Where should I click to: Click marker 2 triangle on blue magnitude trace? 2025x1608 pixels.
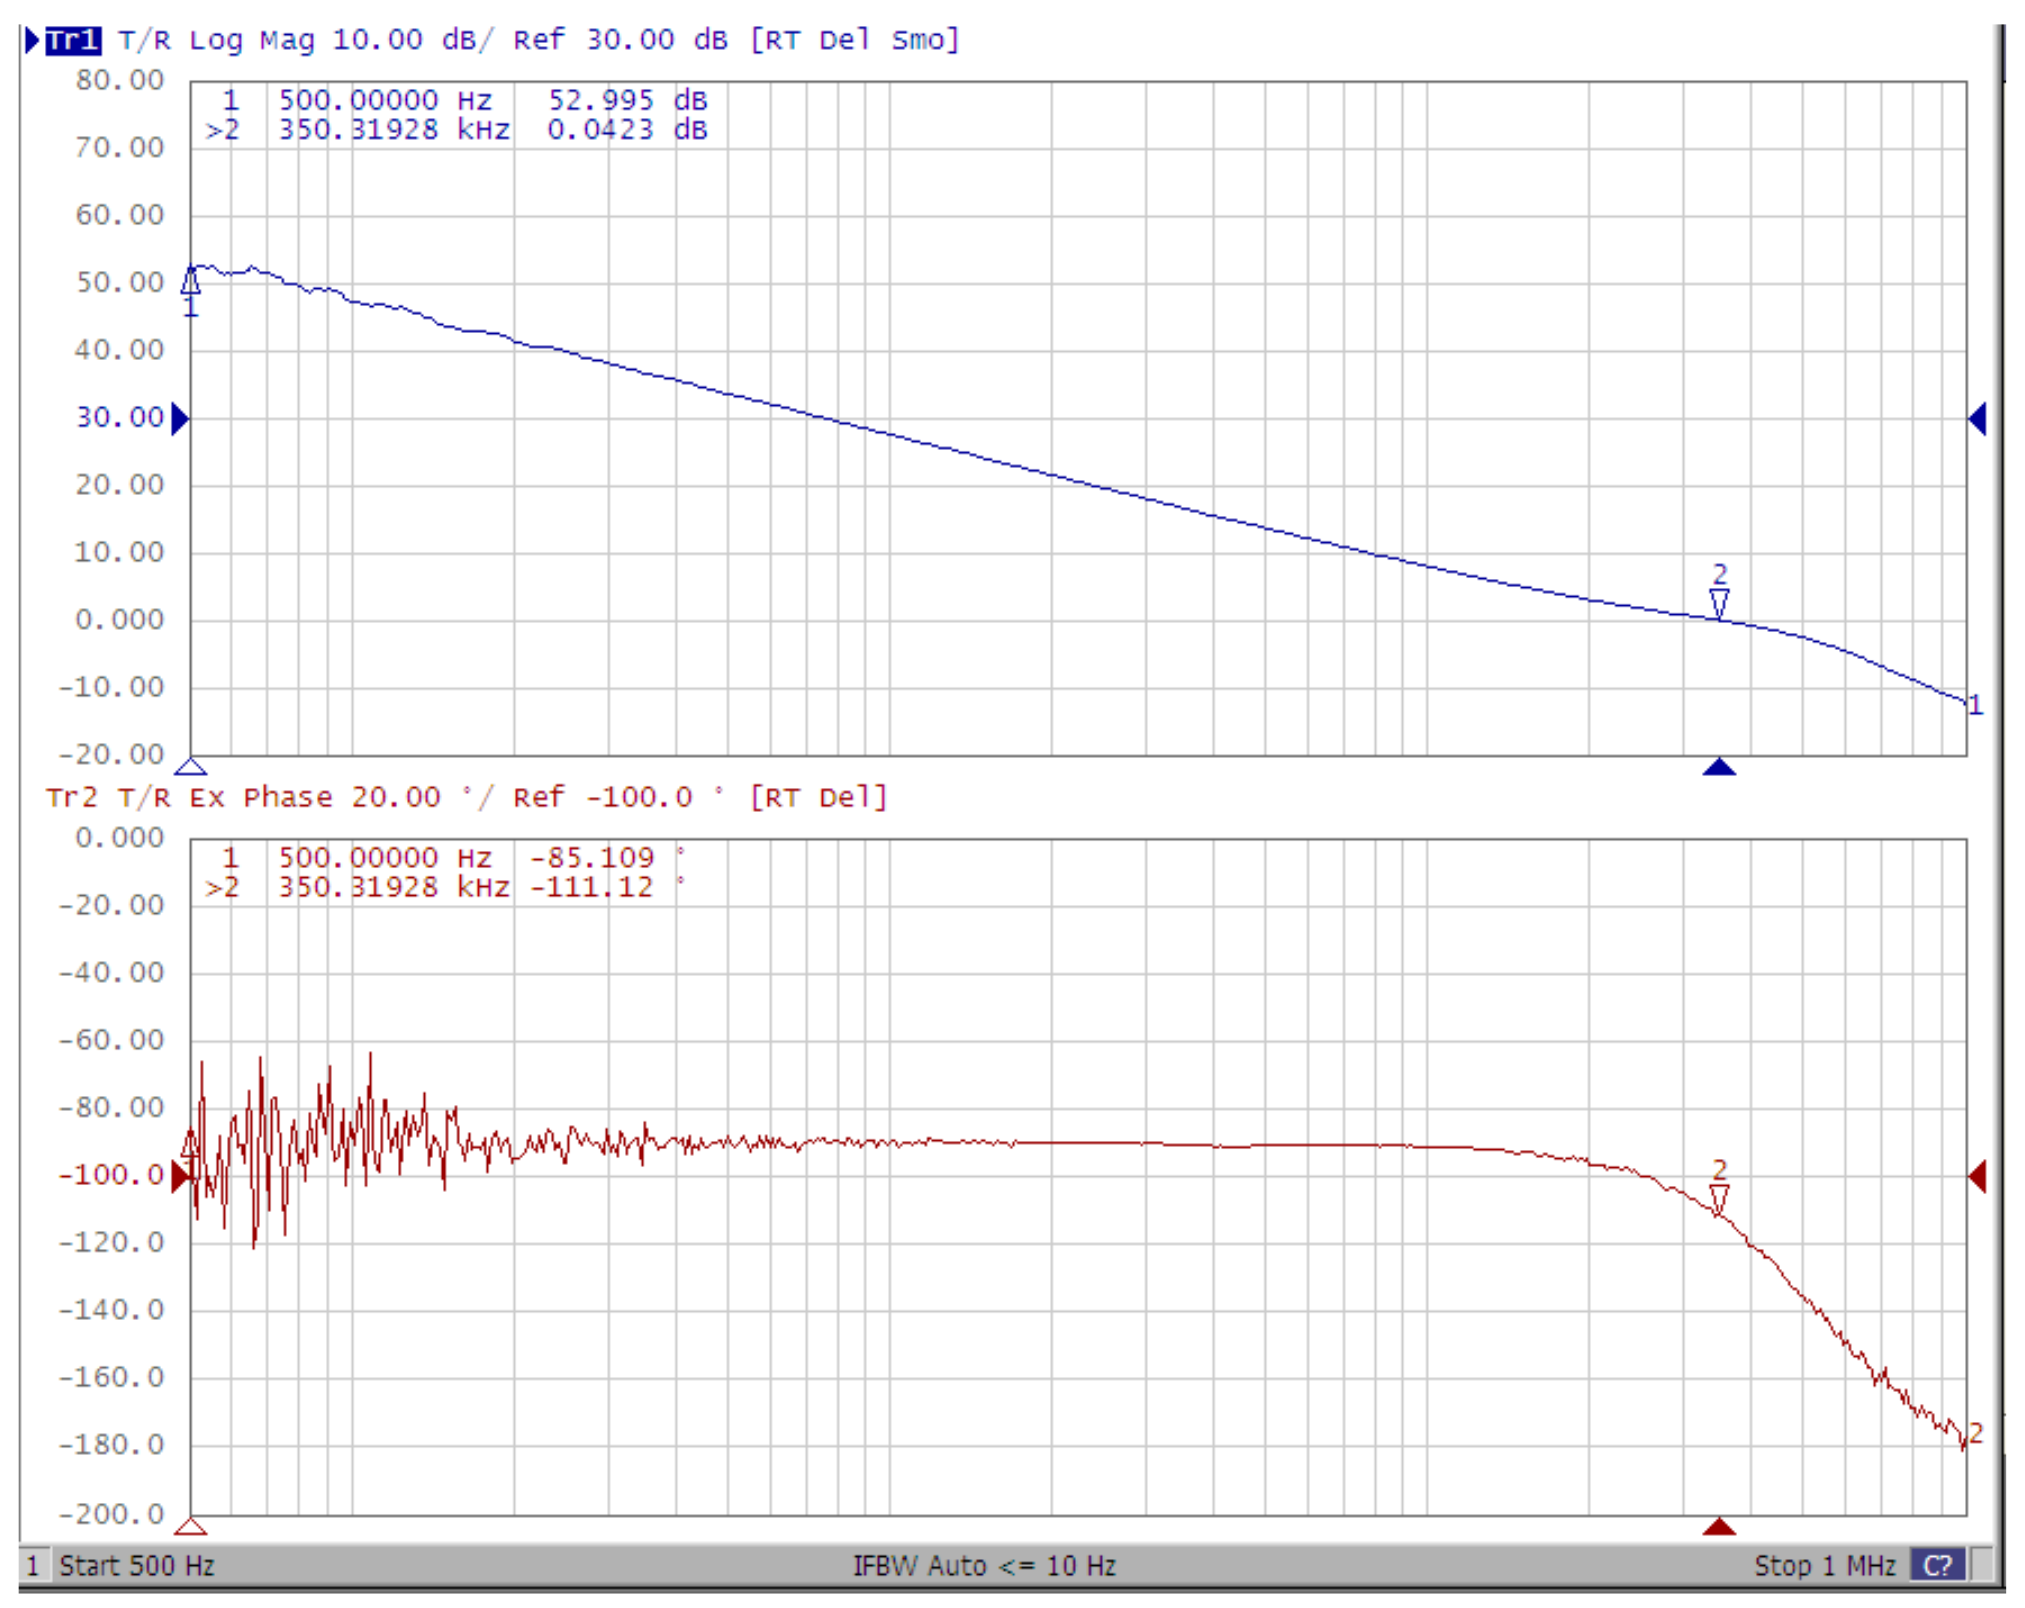tap(1719, 603)
